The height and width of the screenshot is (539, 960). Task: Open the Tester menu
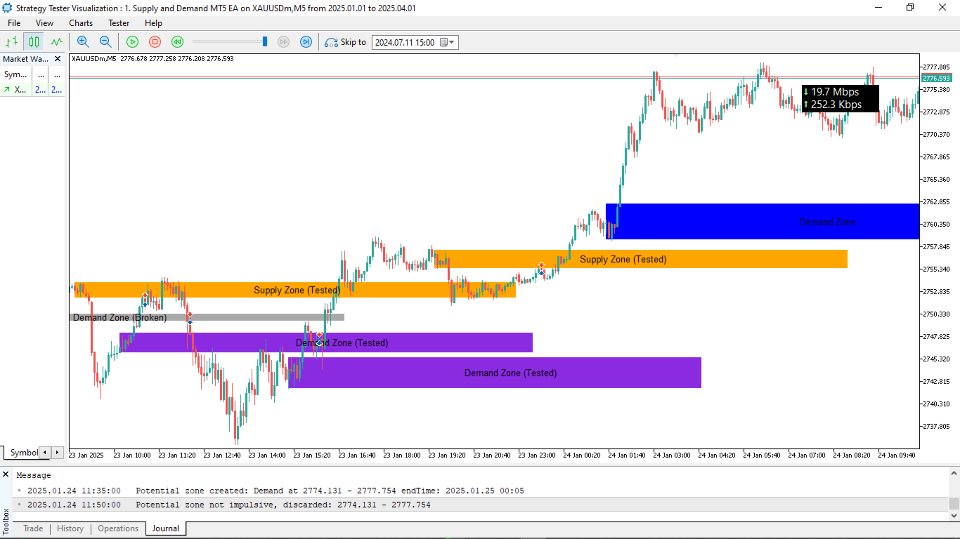(x=119, y=23)
